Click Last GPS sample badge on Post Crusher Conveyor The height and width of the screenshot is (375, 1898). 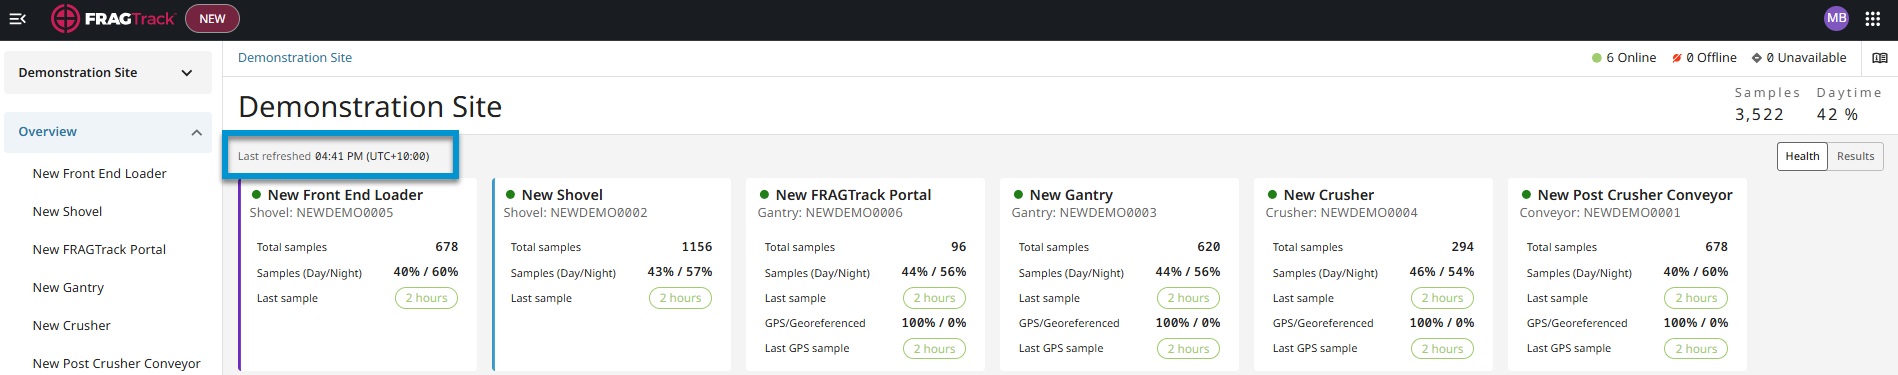pyautogui.click(x=1697, y=349)
